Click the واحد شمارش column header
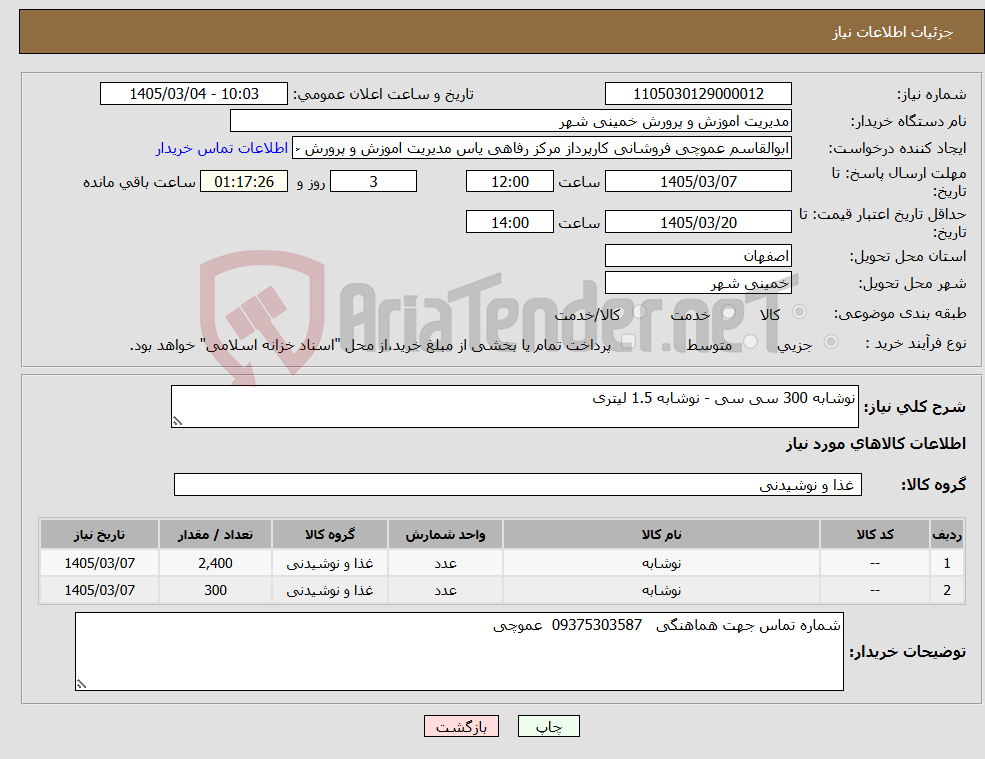This screenshot has height=759, width=985. coord(445,535)
